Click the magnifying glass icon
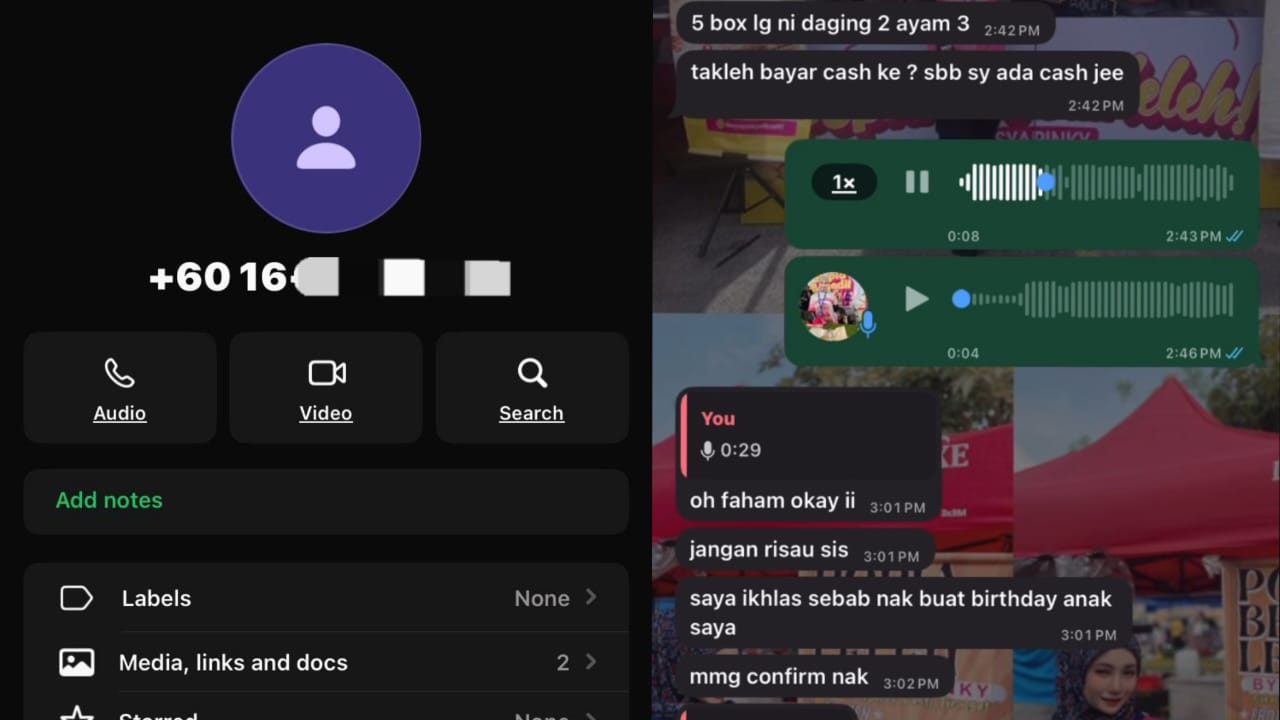This screenshot has height=720, width=1280. (x=532, y=373)
